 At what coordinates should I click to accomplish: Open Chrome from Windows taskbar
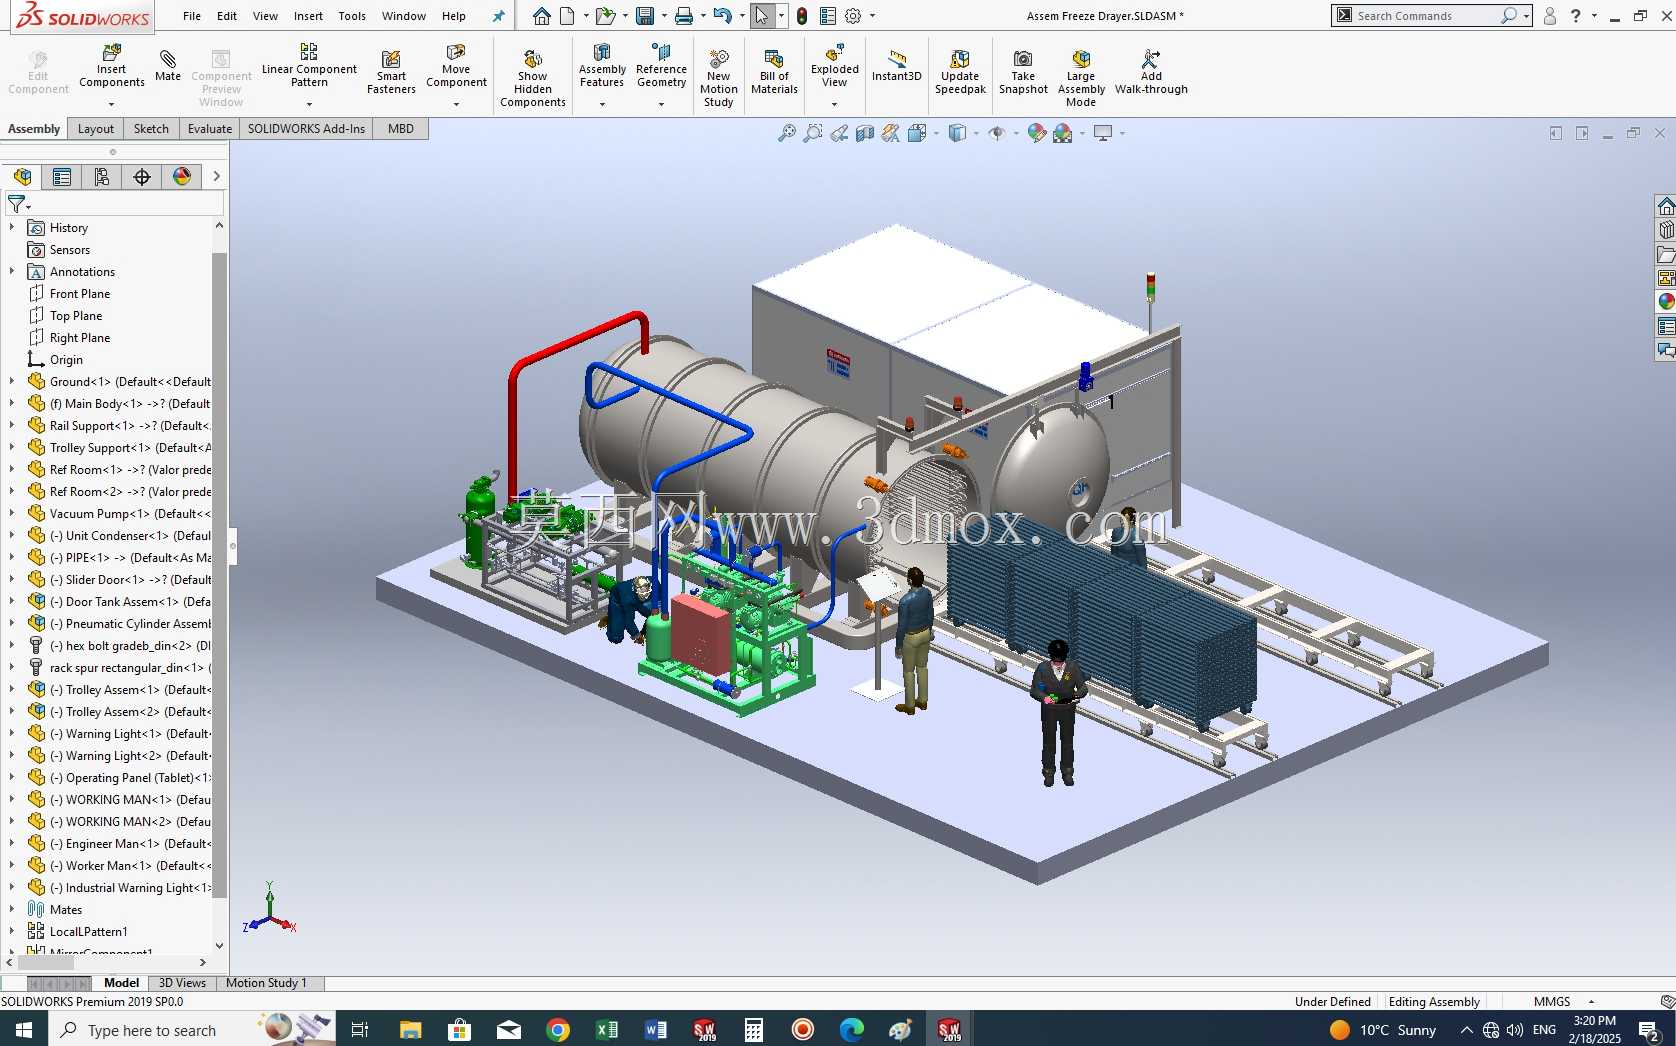pyautogui.click(x=558, y=1030)
